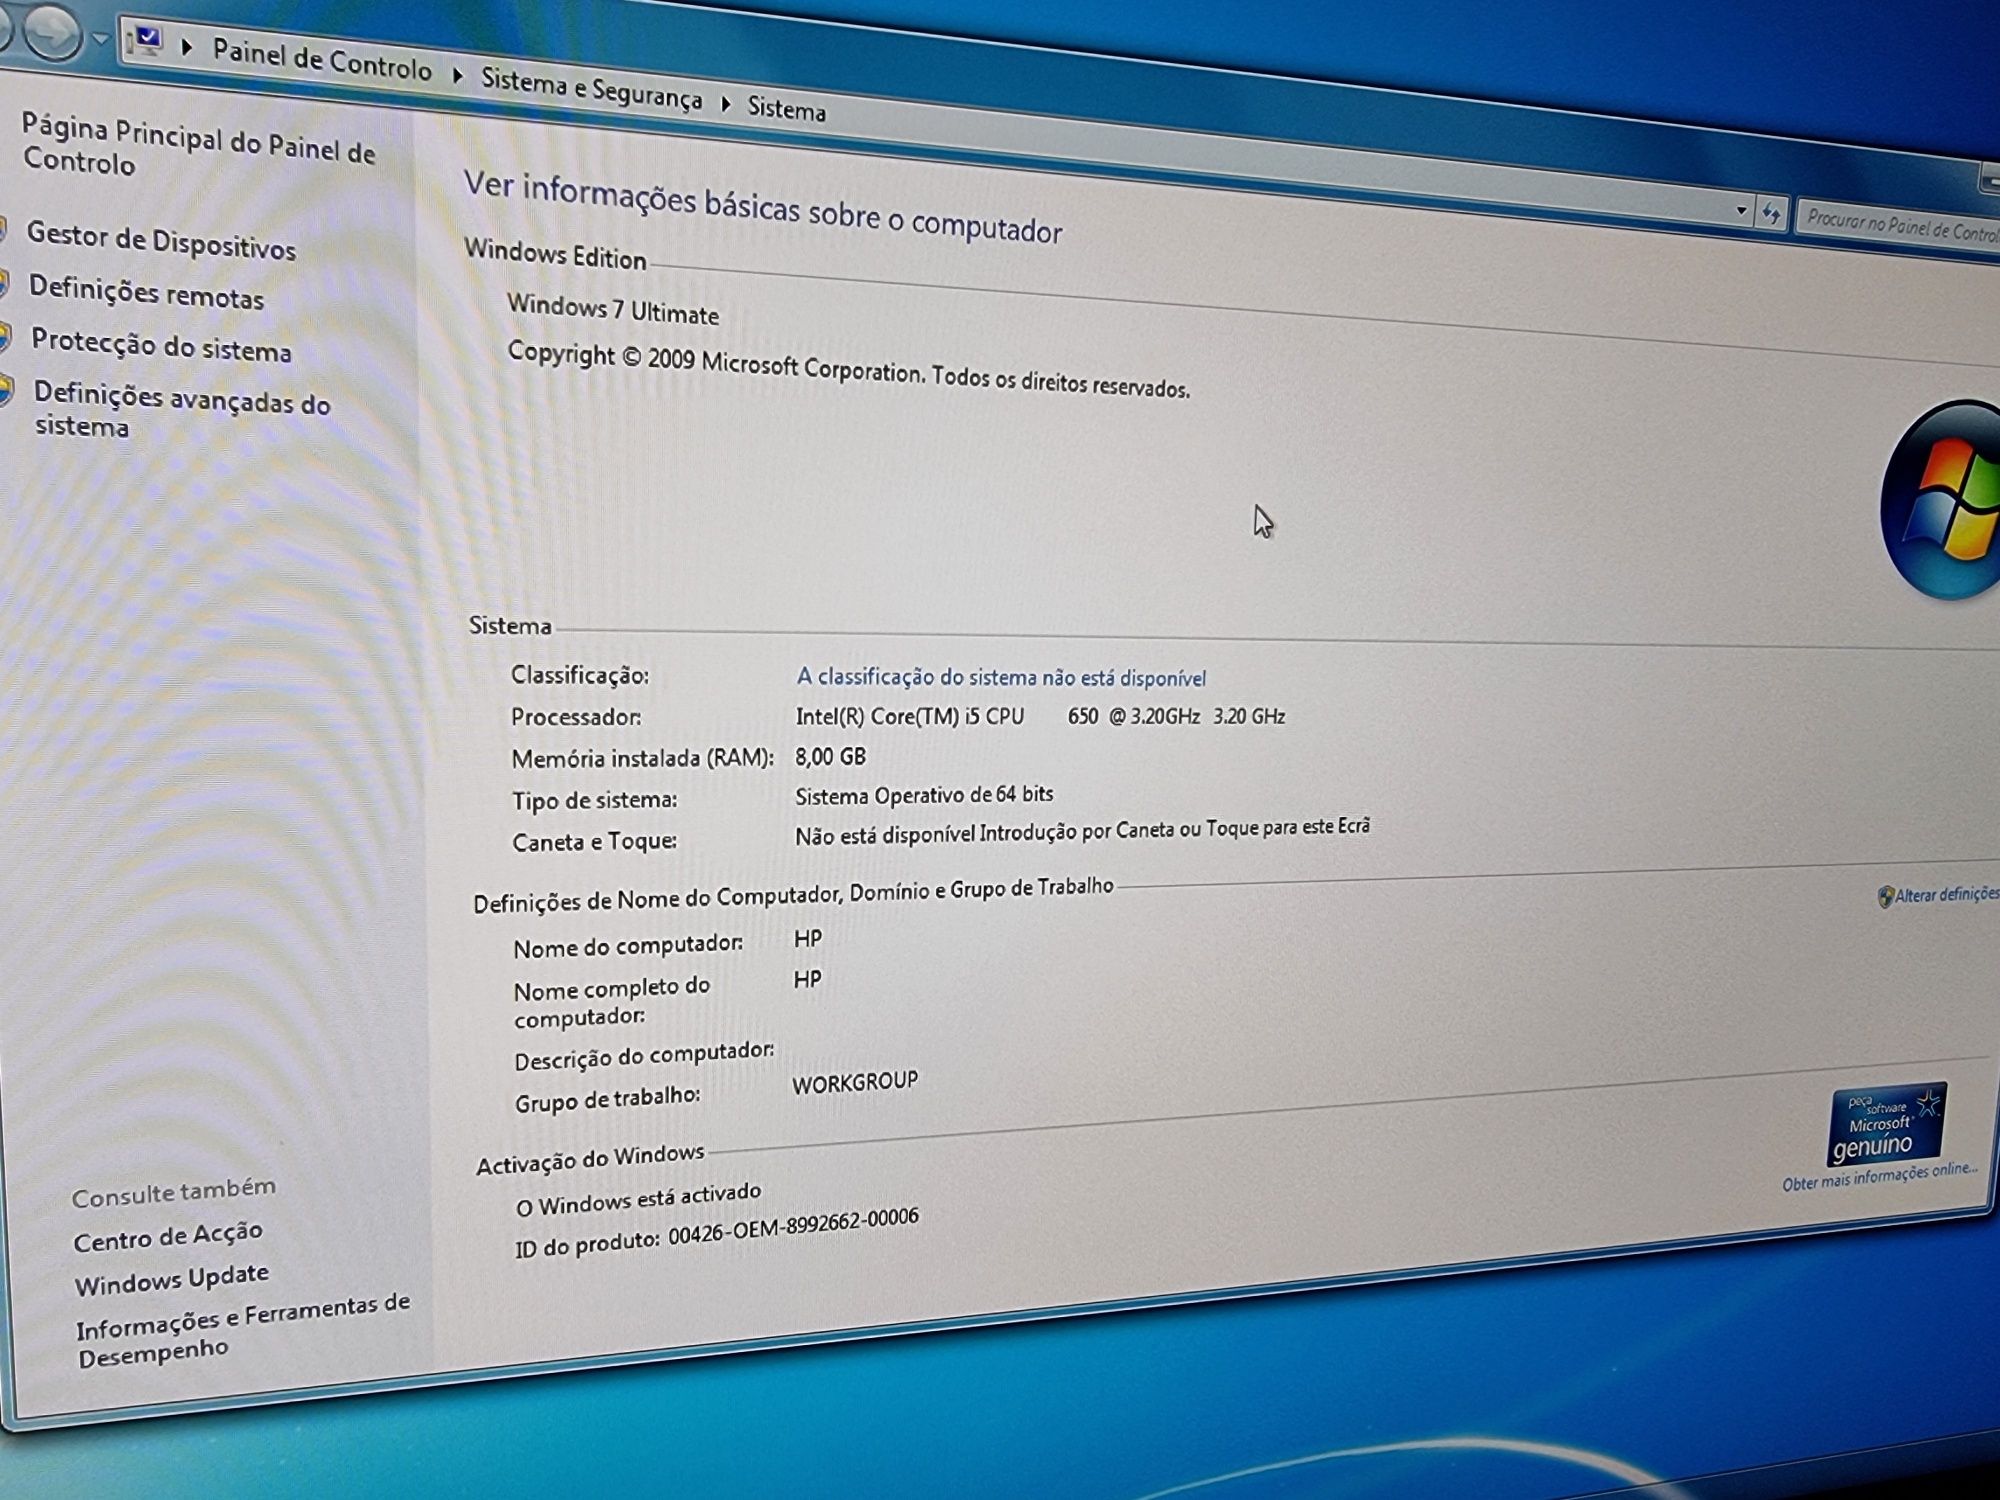Click the Caneta e Toque unavailable text

(x=1082, y=831)
